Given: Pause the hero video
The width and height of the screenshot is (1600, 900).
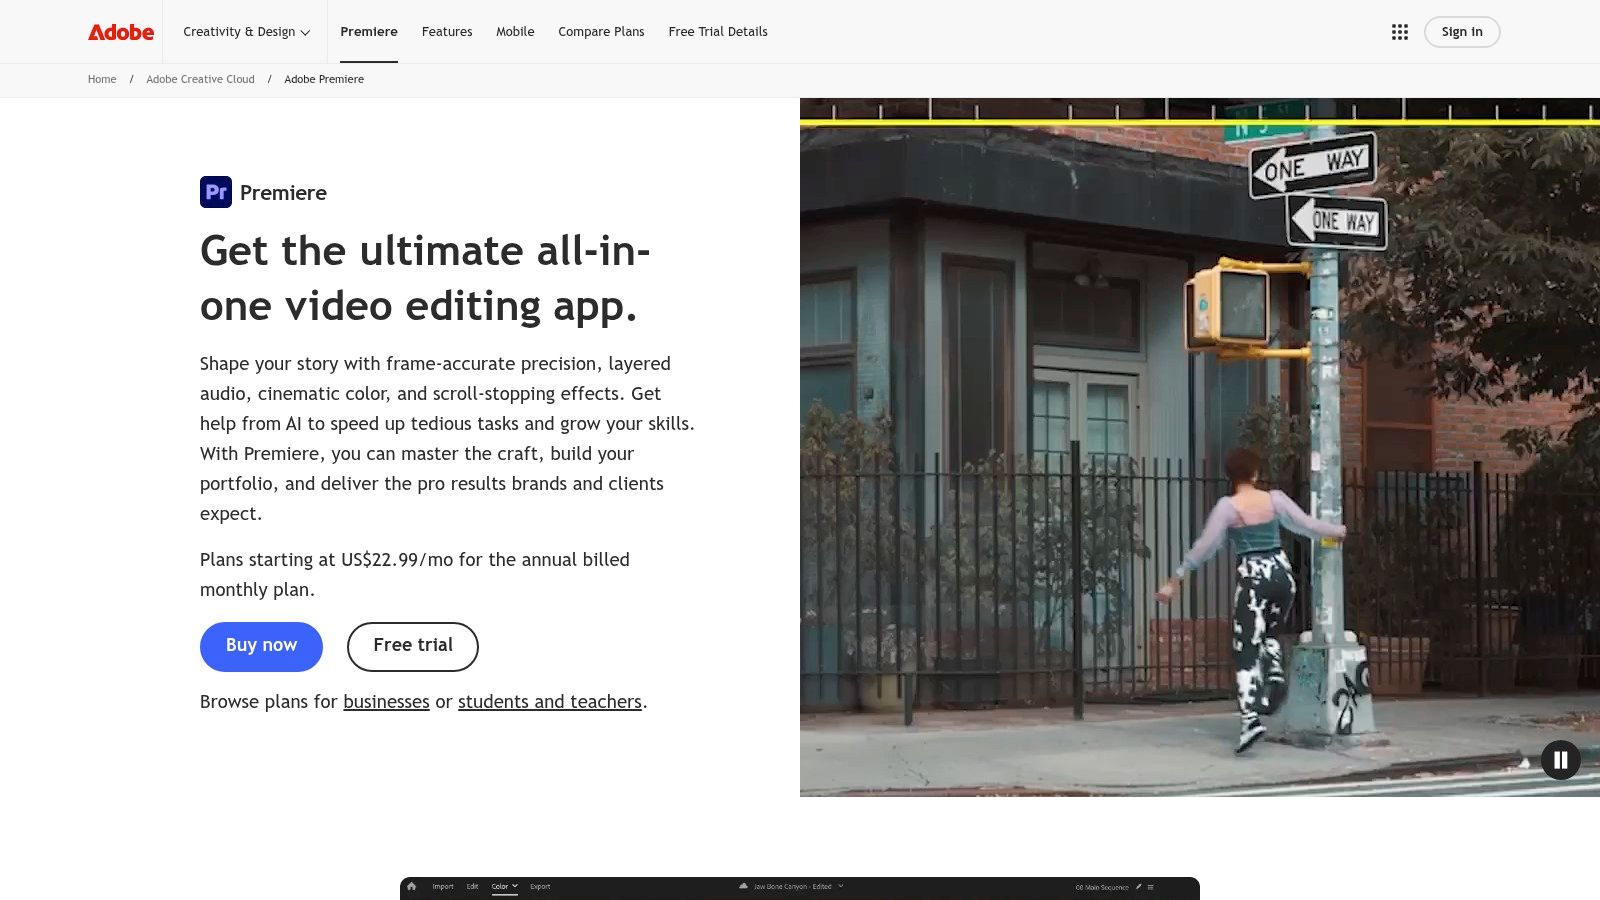Looking at the screenshot, I should [1560, 760].
